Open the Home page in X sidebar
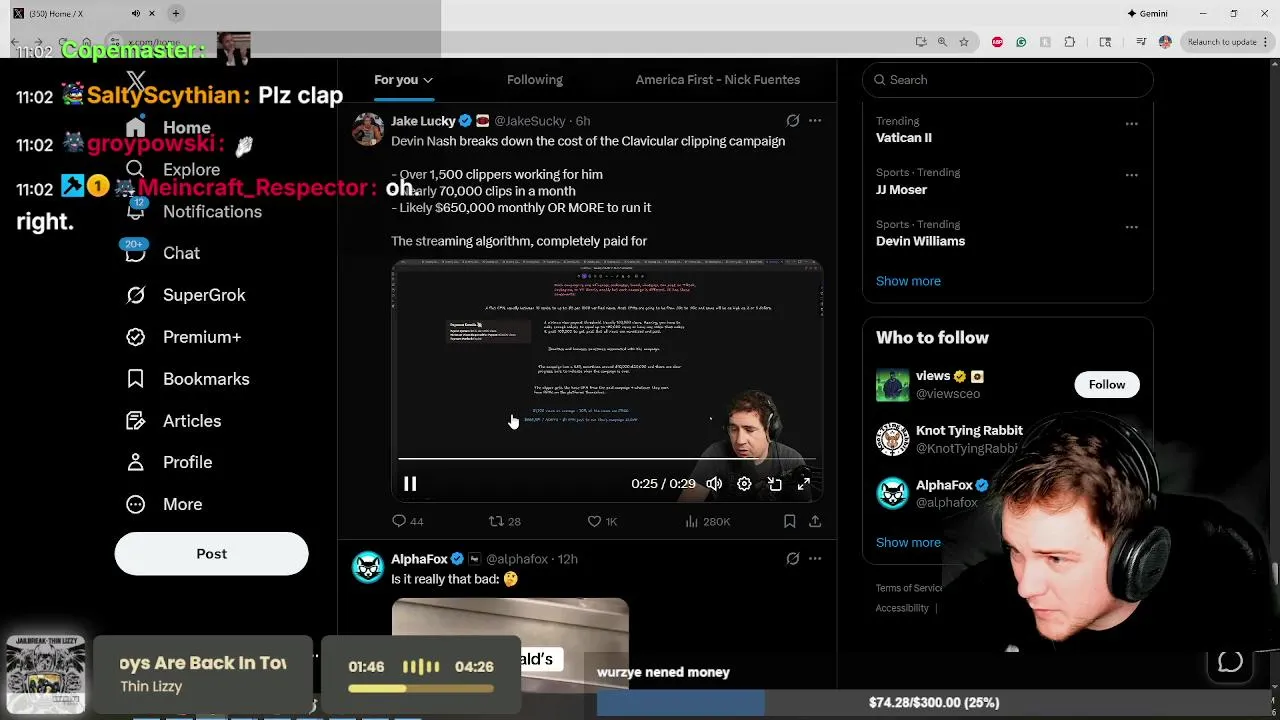This screenshot has width=1280, height=720. click(168, 128)
